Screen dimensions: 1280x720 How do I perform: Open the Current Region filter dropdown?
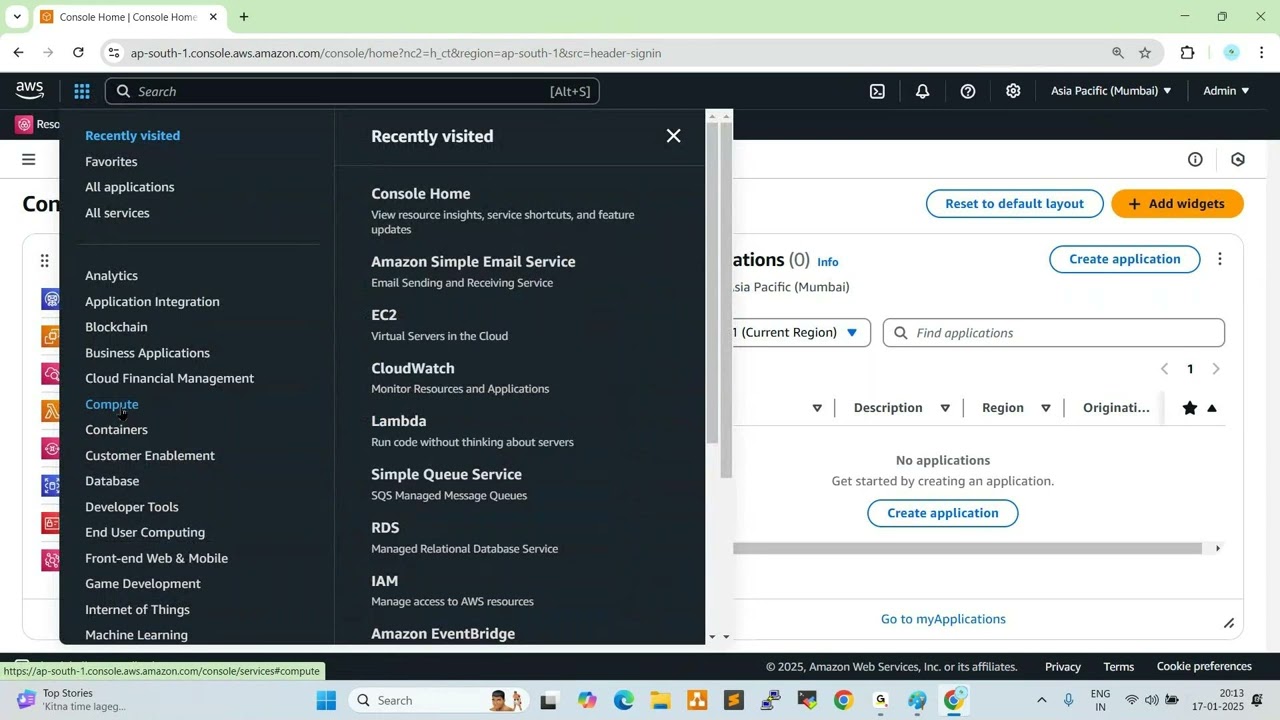[x=801, y=333]
